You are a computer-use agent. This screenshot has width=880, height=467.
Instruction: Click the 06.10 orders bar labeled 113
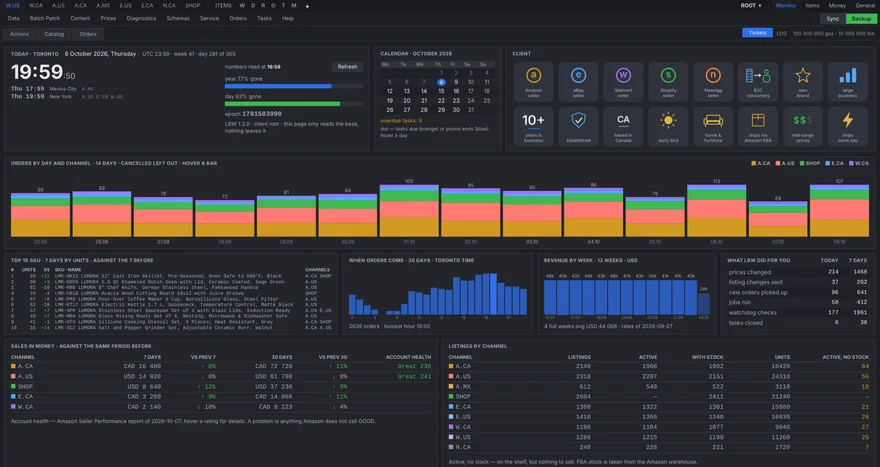tap(717, 210)
